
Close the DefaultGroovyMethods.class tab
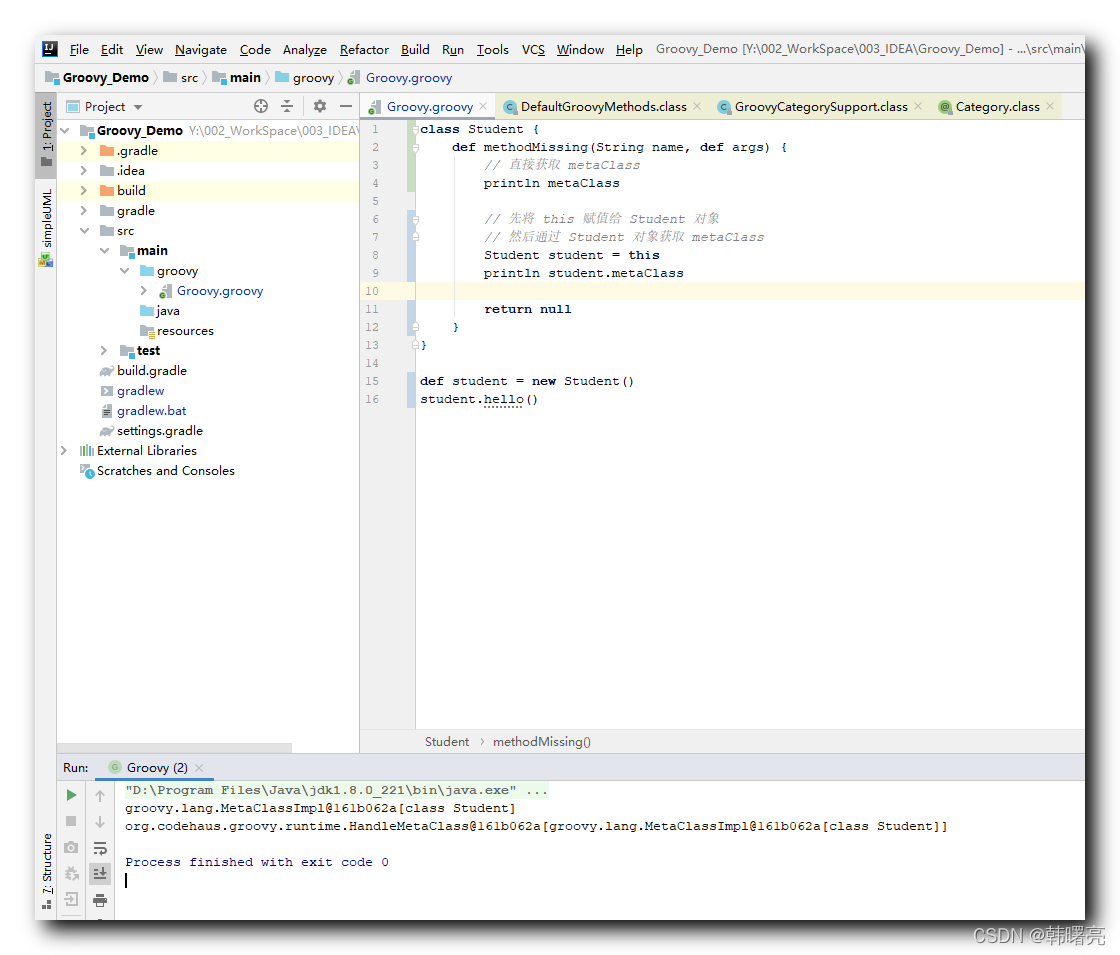tap(697, 106)
